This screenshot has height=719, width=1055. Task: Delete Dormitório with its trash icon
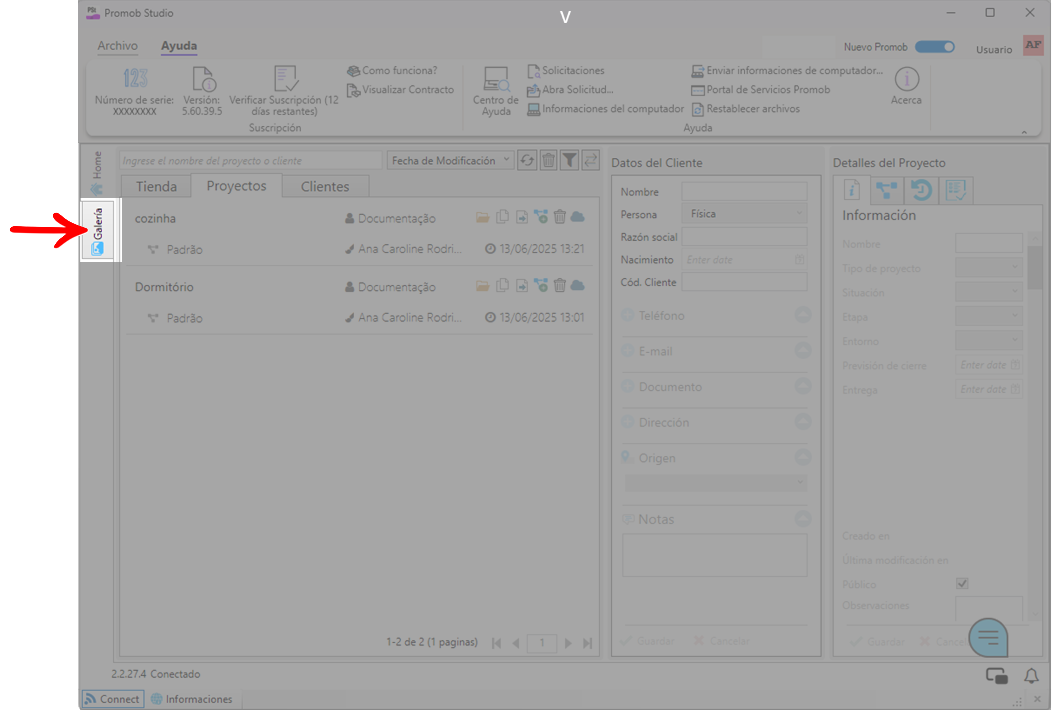560,286
